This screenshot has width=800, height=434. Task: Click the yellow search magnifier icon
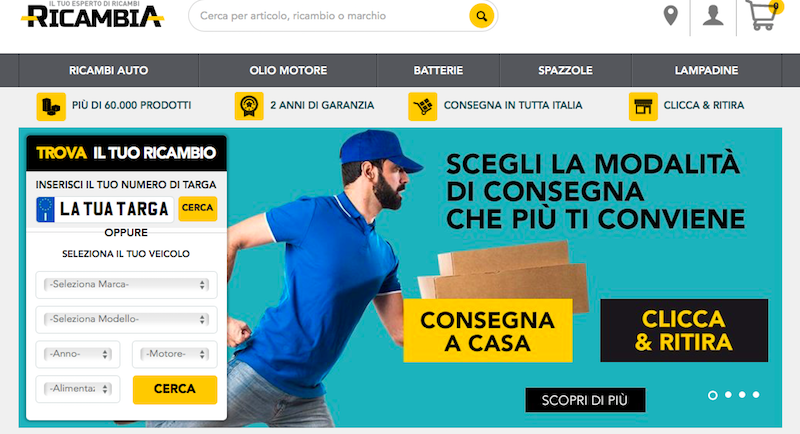[481, 16]
